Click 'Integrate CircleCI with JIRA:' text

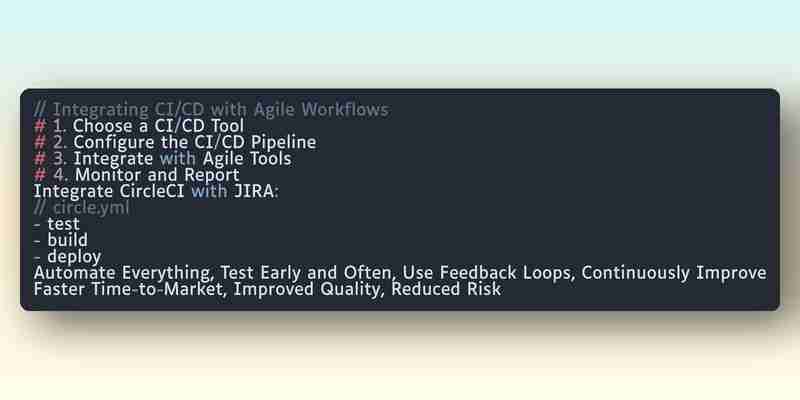[x=156, y=191]
